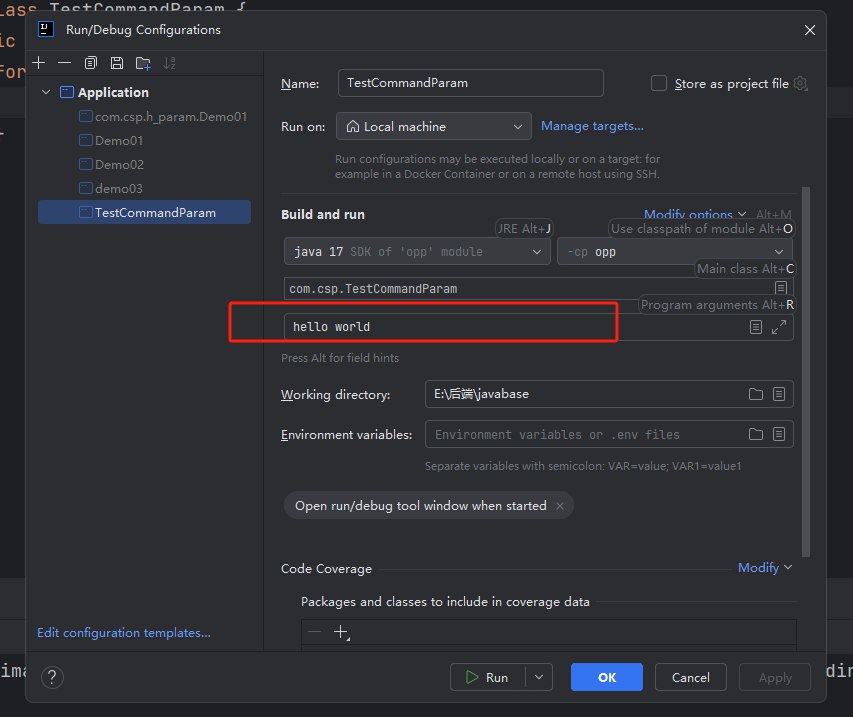Select Demo02 configuration in the tree

119,164
